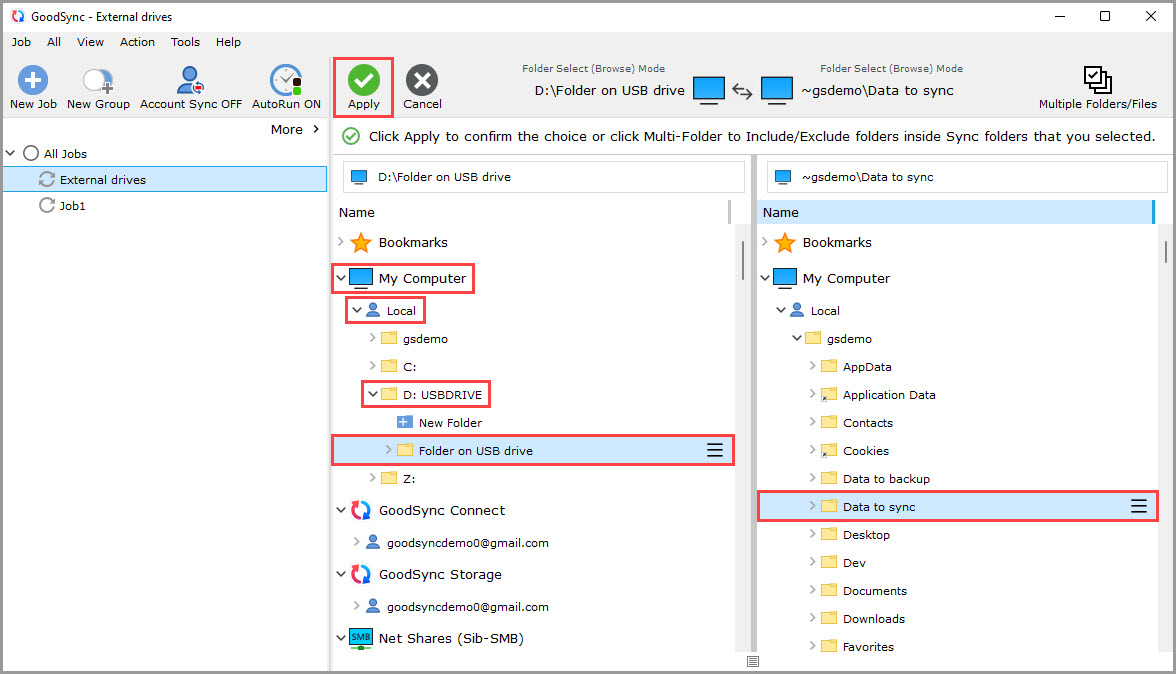This screenshot has width=1176, height=674.
Task: Select the All Jobs radio circle
Action: click(31, 153)
